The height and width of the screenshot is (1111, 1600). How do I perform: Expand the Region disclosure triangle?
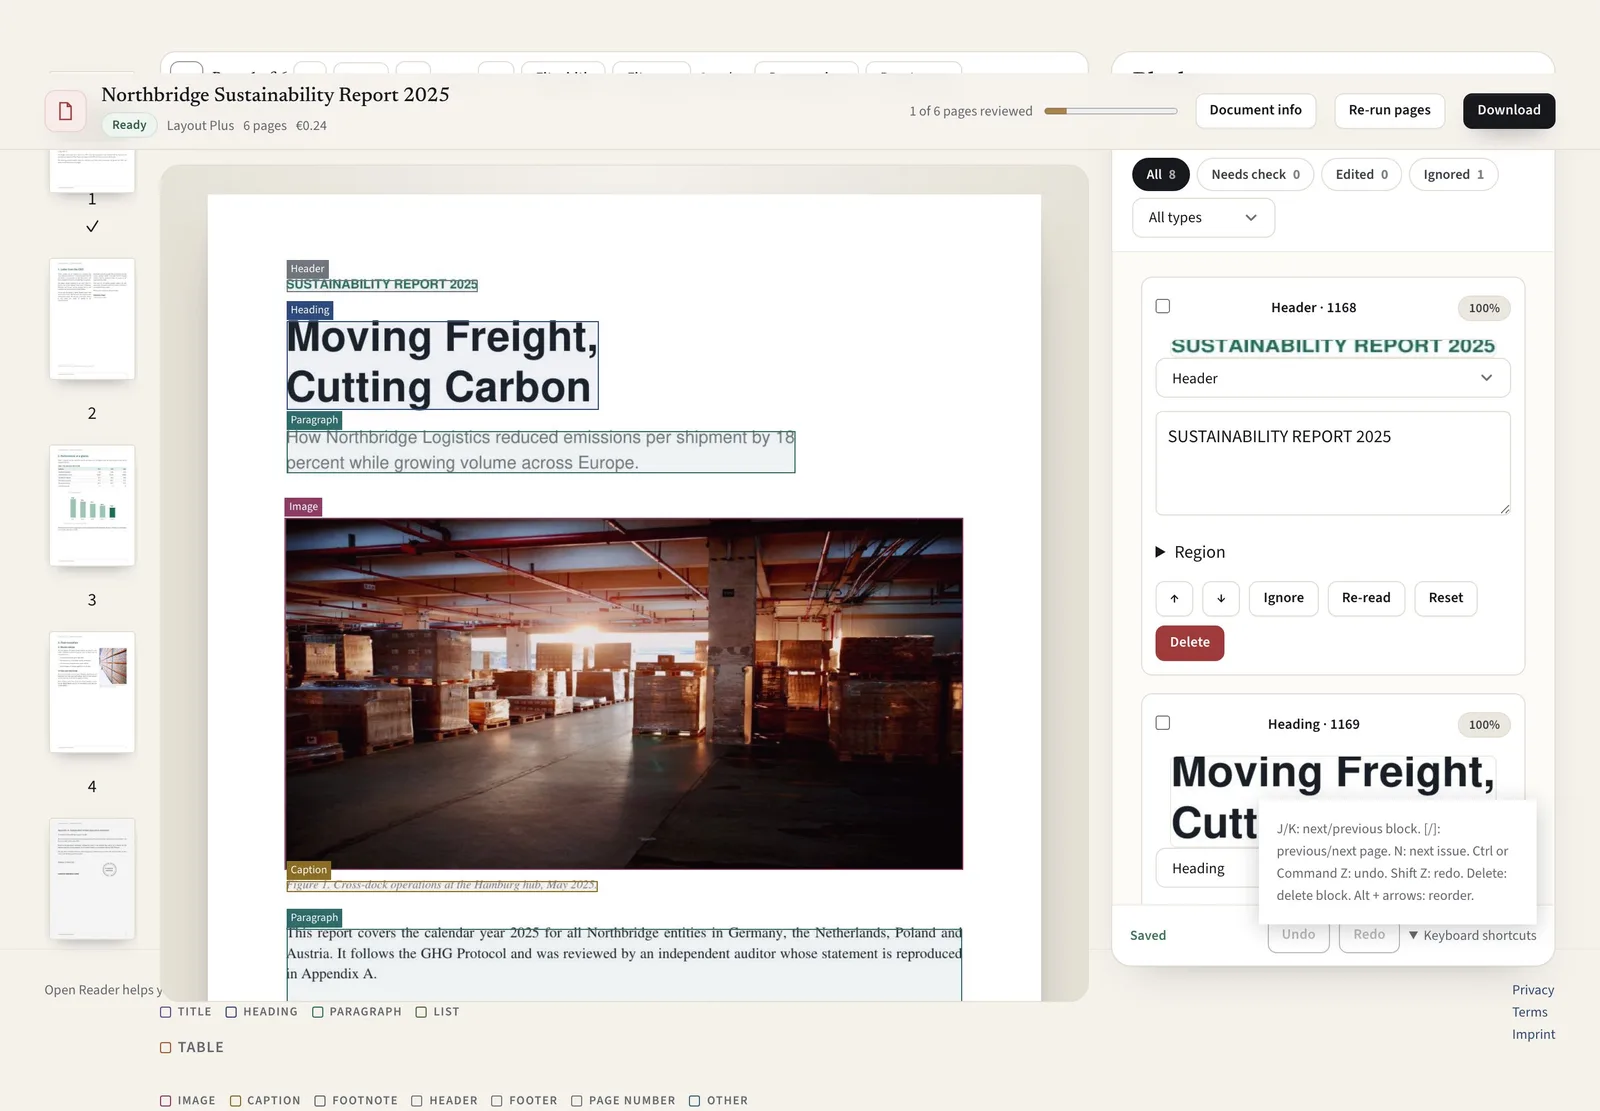click(x=1160, y=552)
